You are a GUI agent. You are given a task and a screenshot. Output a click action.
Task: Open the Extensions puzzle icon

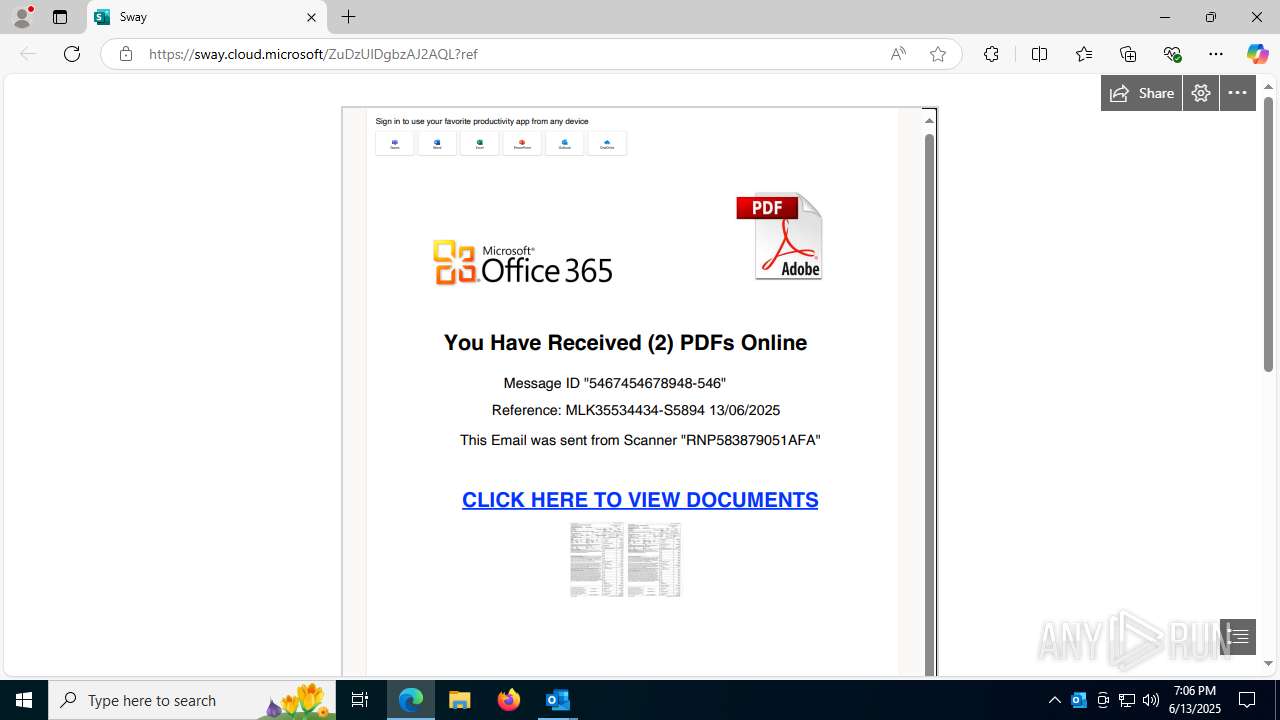(991, 54)
